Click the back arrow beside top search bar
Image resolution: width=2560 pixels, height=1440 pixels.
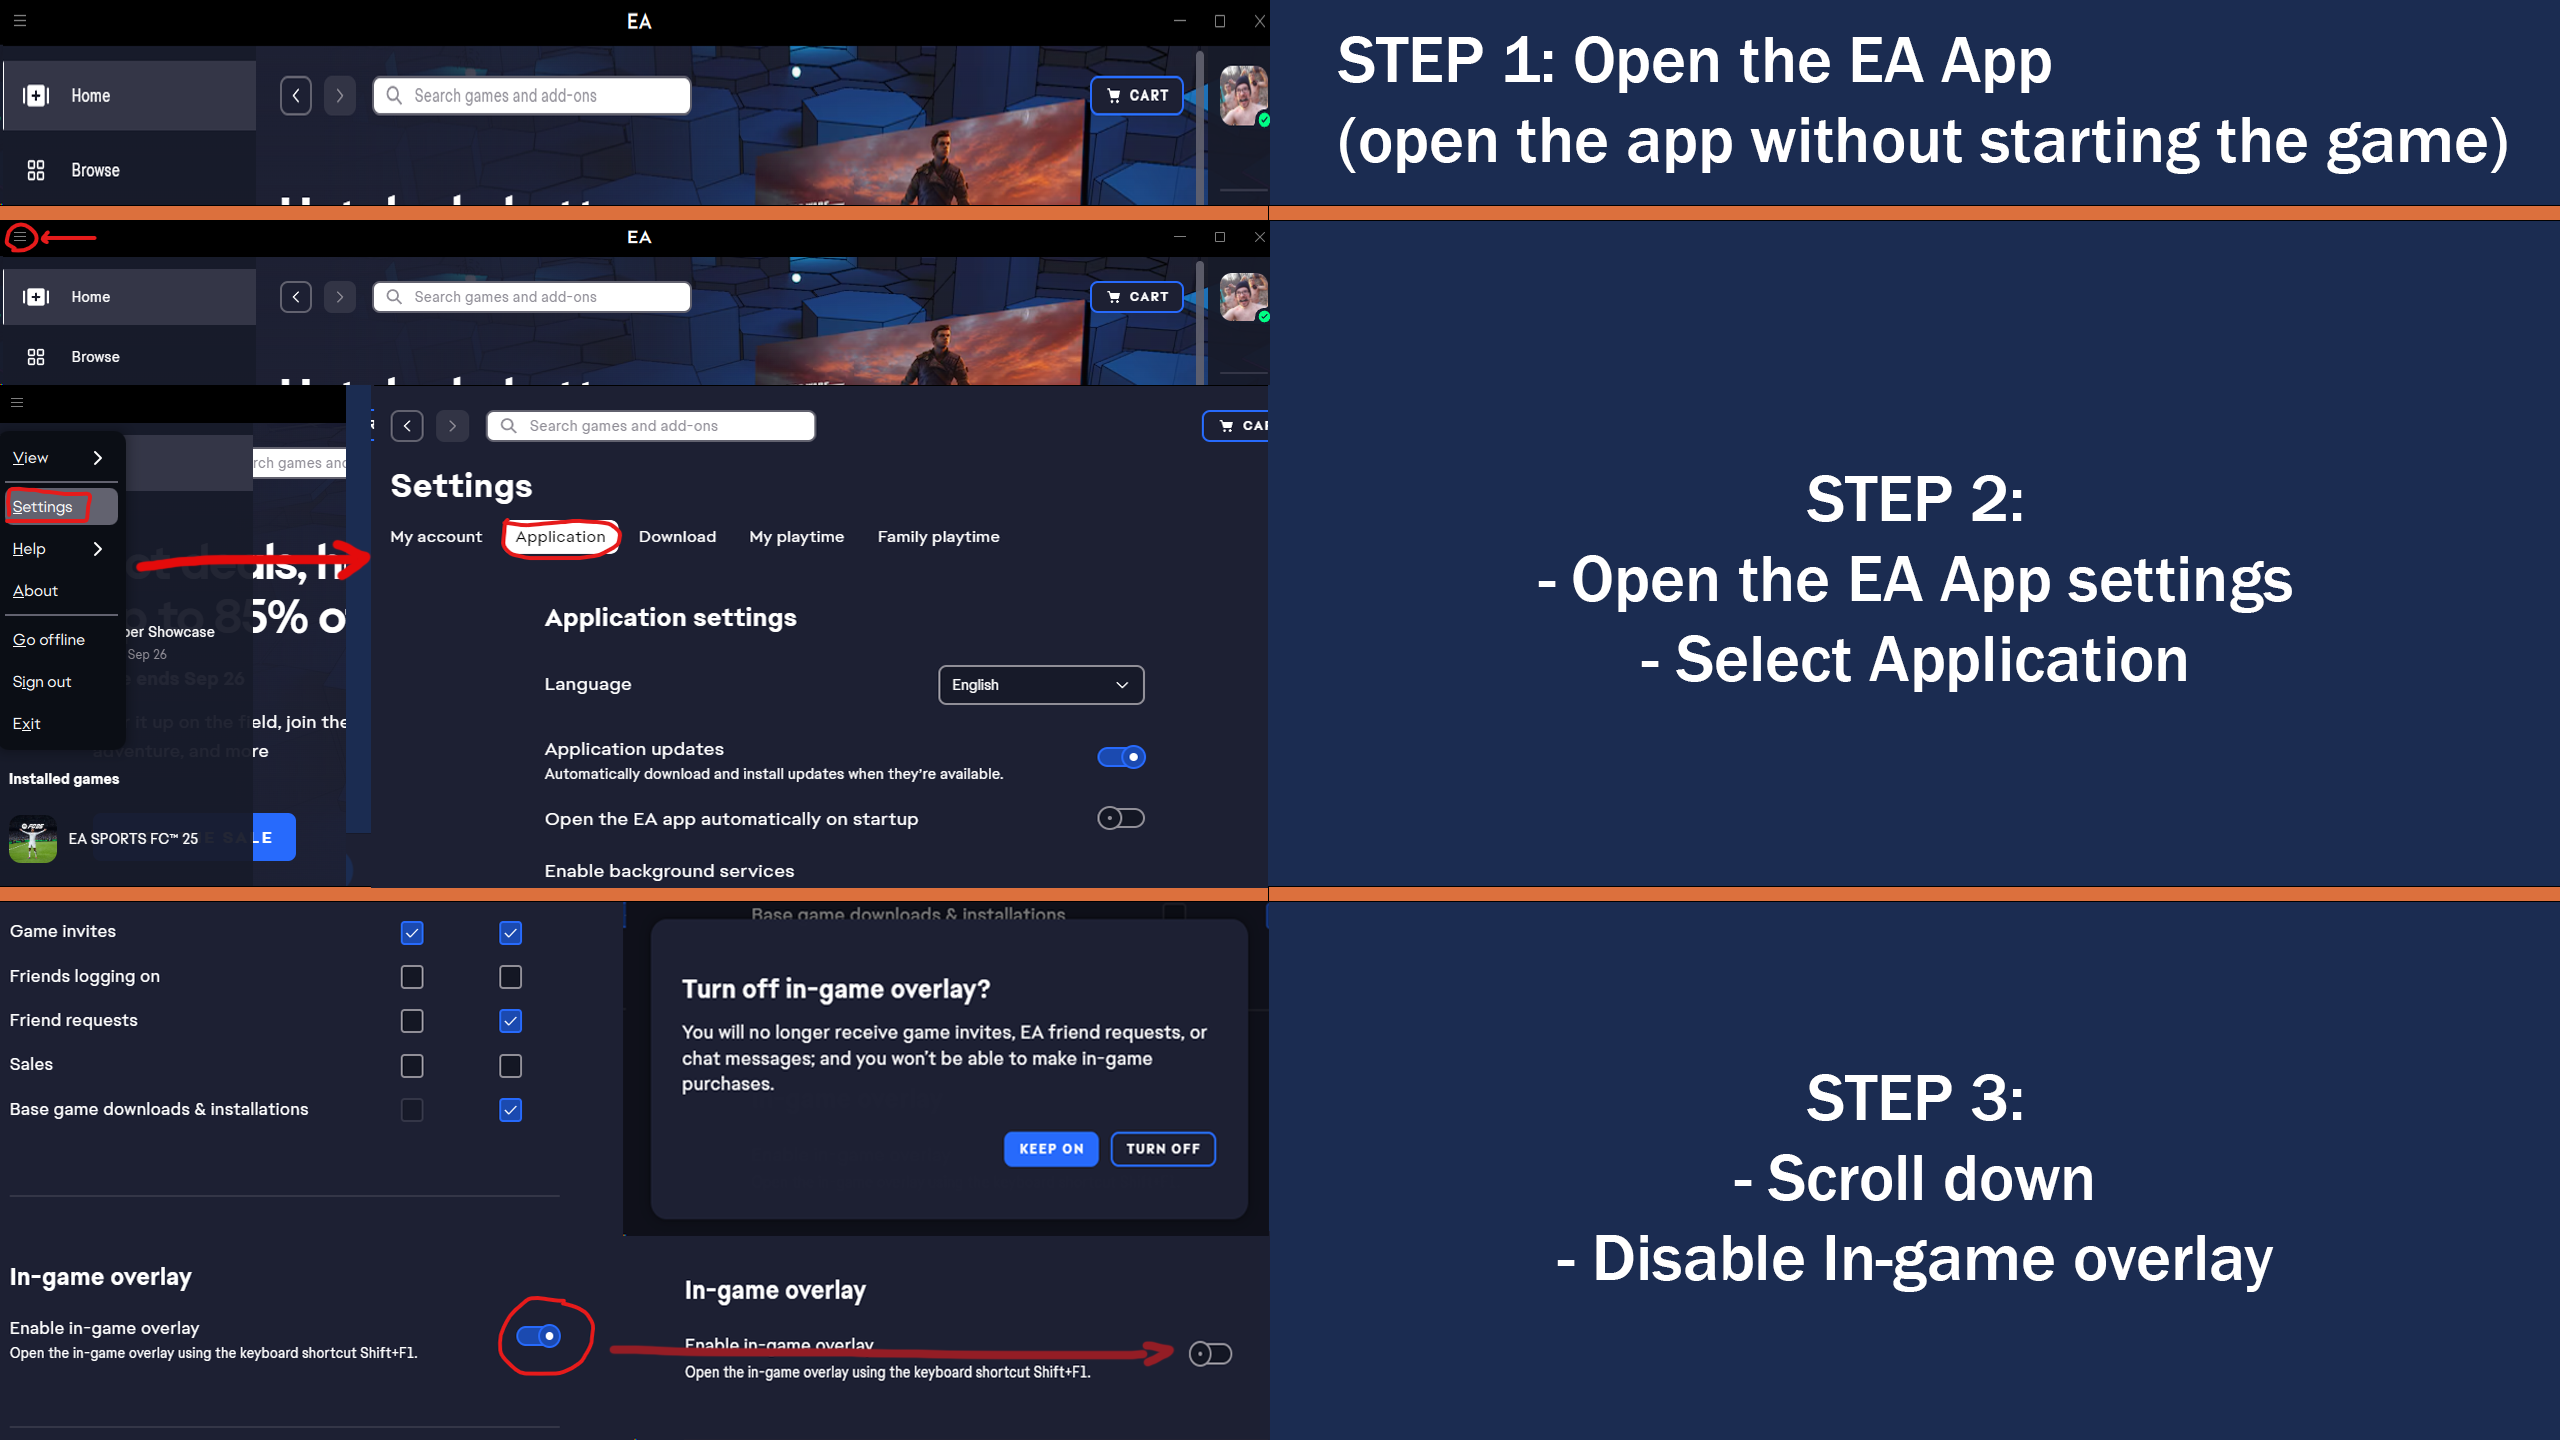pyautogui.click(x=296, y=96)
